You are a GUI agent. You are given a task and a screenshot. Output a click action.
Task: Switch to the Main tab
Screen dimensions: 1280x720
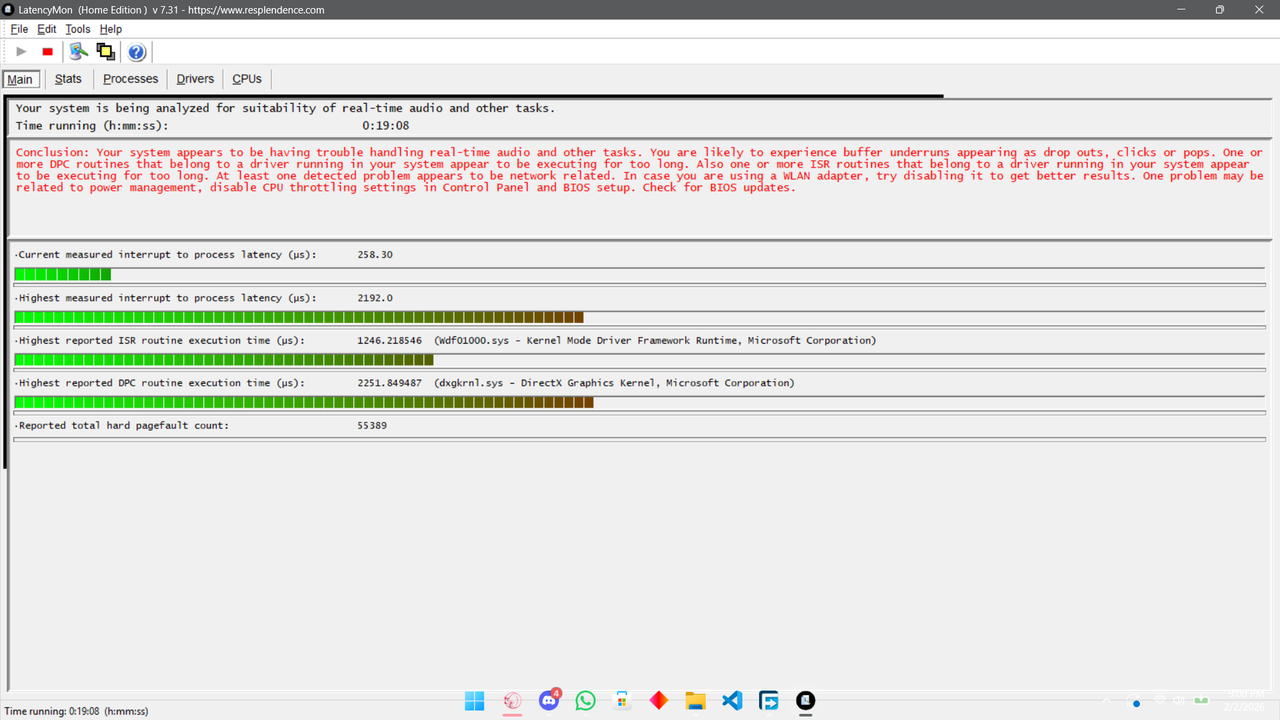pos(20,79)
